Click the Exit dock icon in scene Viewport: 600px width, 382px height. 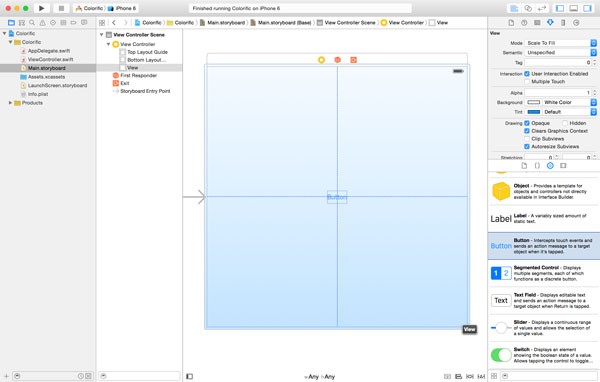pos(354,60)
